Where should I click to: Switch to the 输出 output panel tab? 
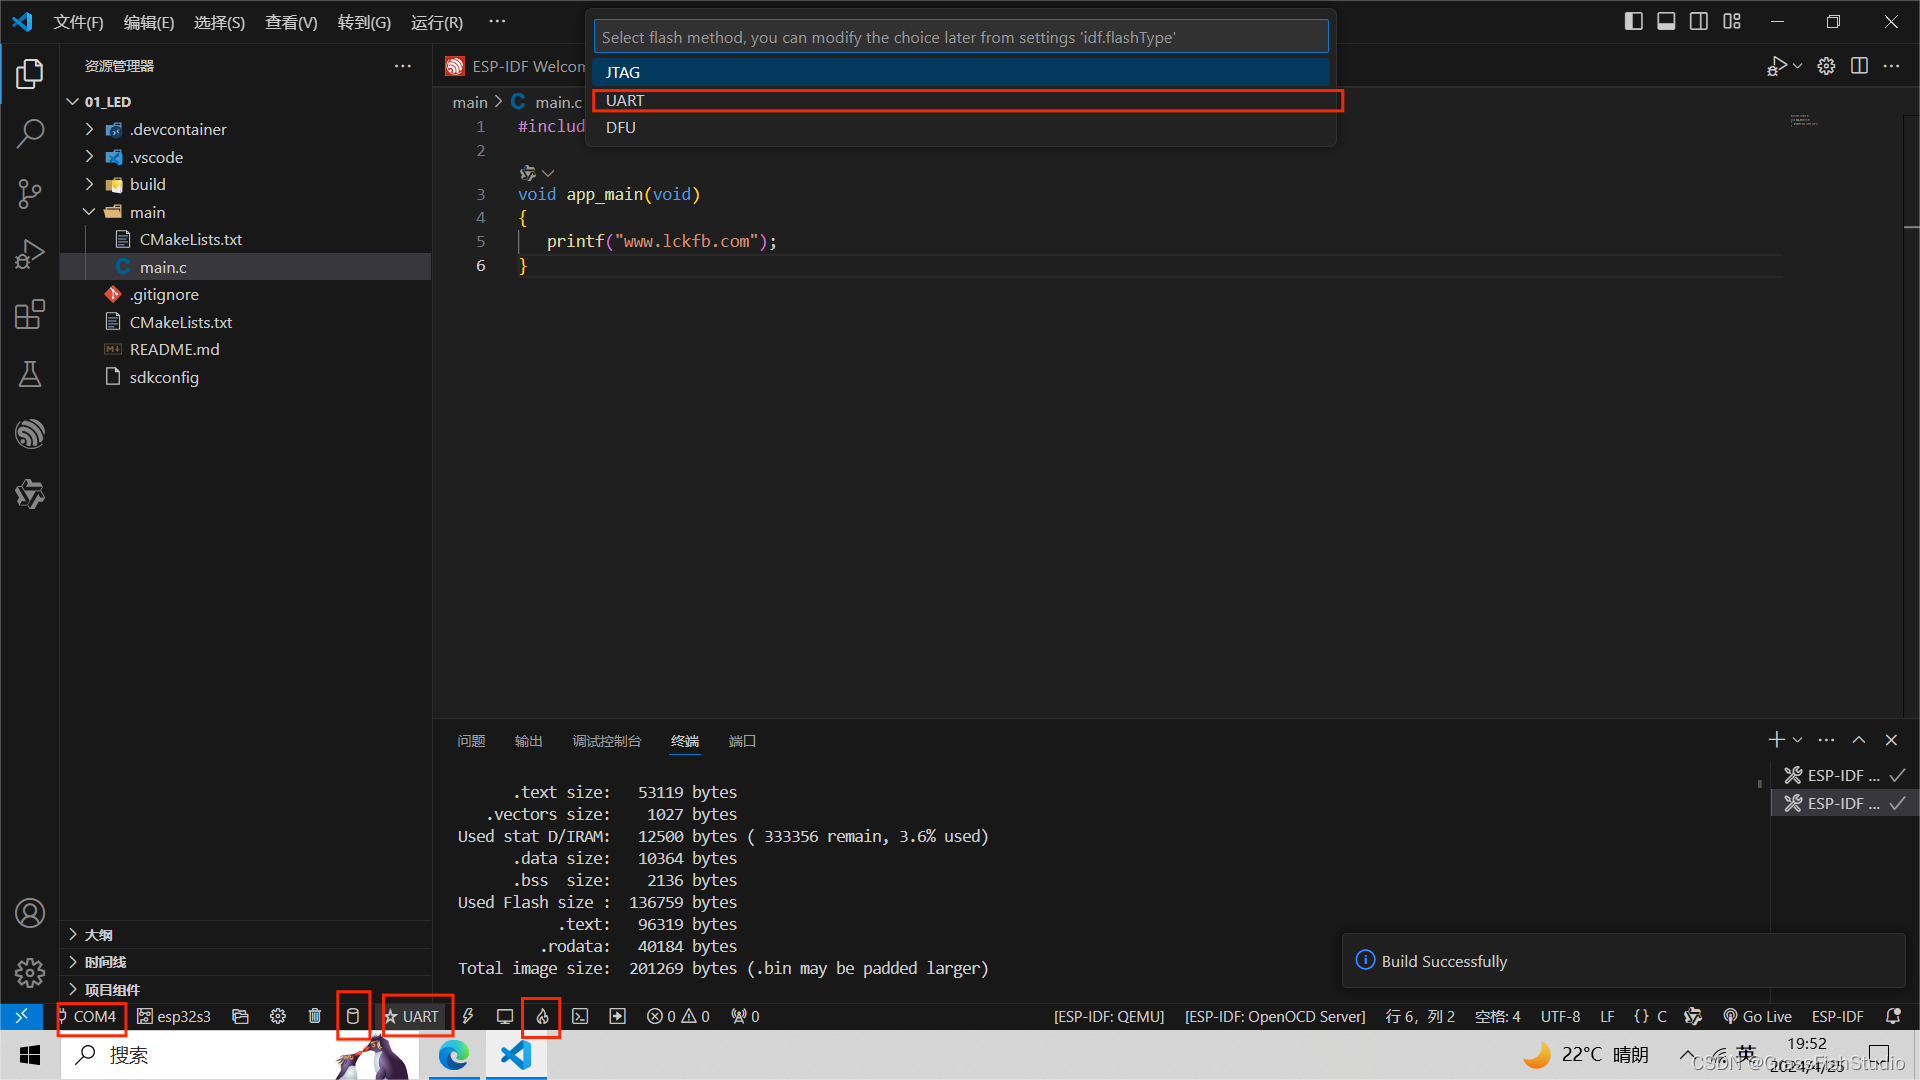528,741
